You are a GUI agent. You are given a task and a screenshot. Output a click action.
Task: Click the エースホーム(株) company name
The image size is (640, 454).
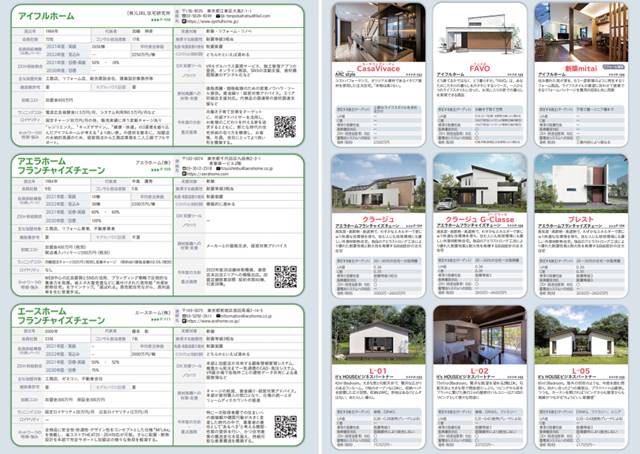[x=153, y=313]
